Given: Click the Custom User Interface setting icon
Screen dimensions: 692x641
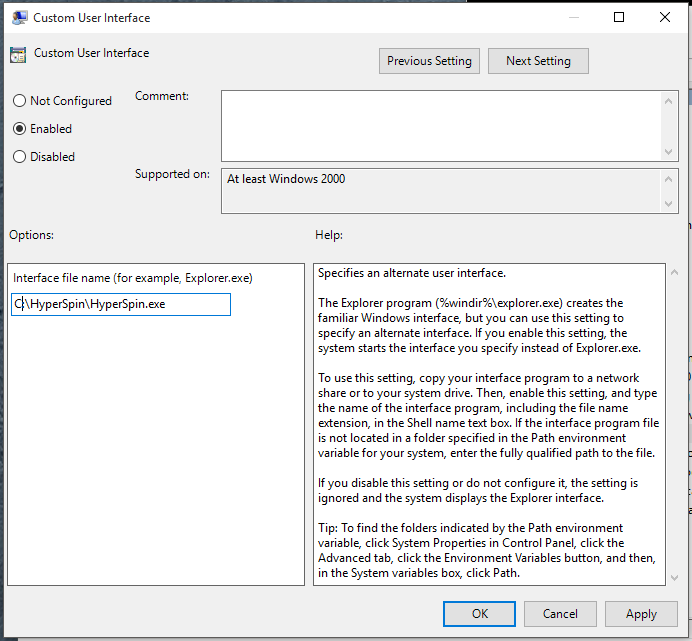Looking at the screenshot, I should click(18, 55).
